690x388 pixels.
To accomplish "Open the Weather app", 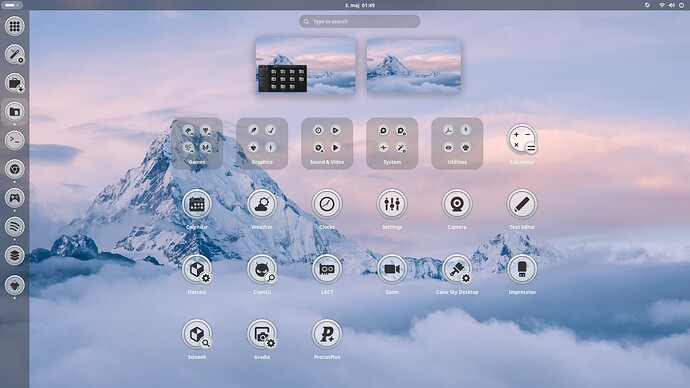I will (262, 204).
